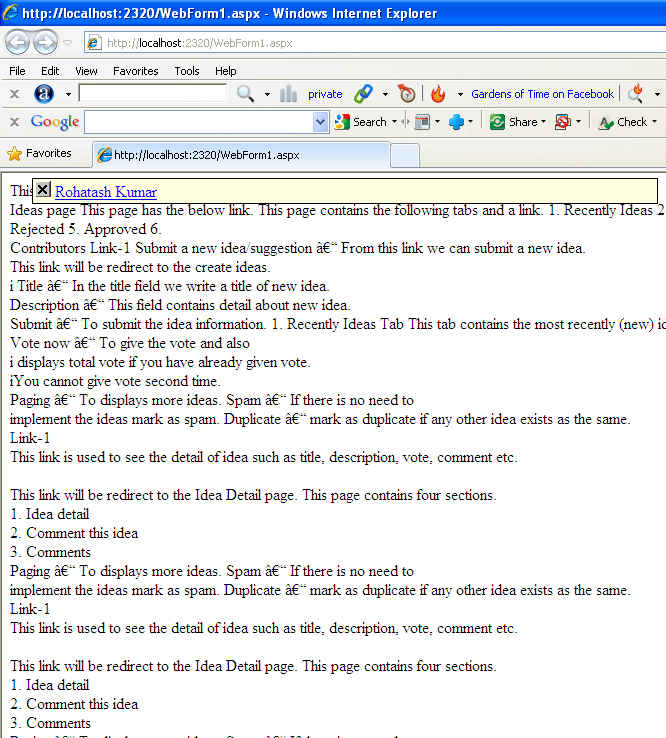Click text 'Description â€“ This field contains detail about new idea.'
The height and width of the screenshot is (738, 666).
[x=180, y=305]
